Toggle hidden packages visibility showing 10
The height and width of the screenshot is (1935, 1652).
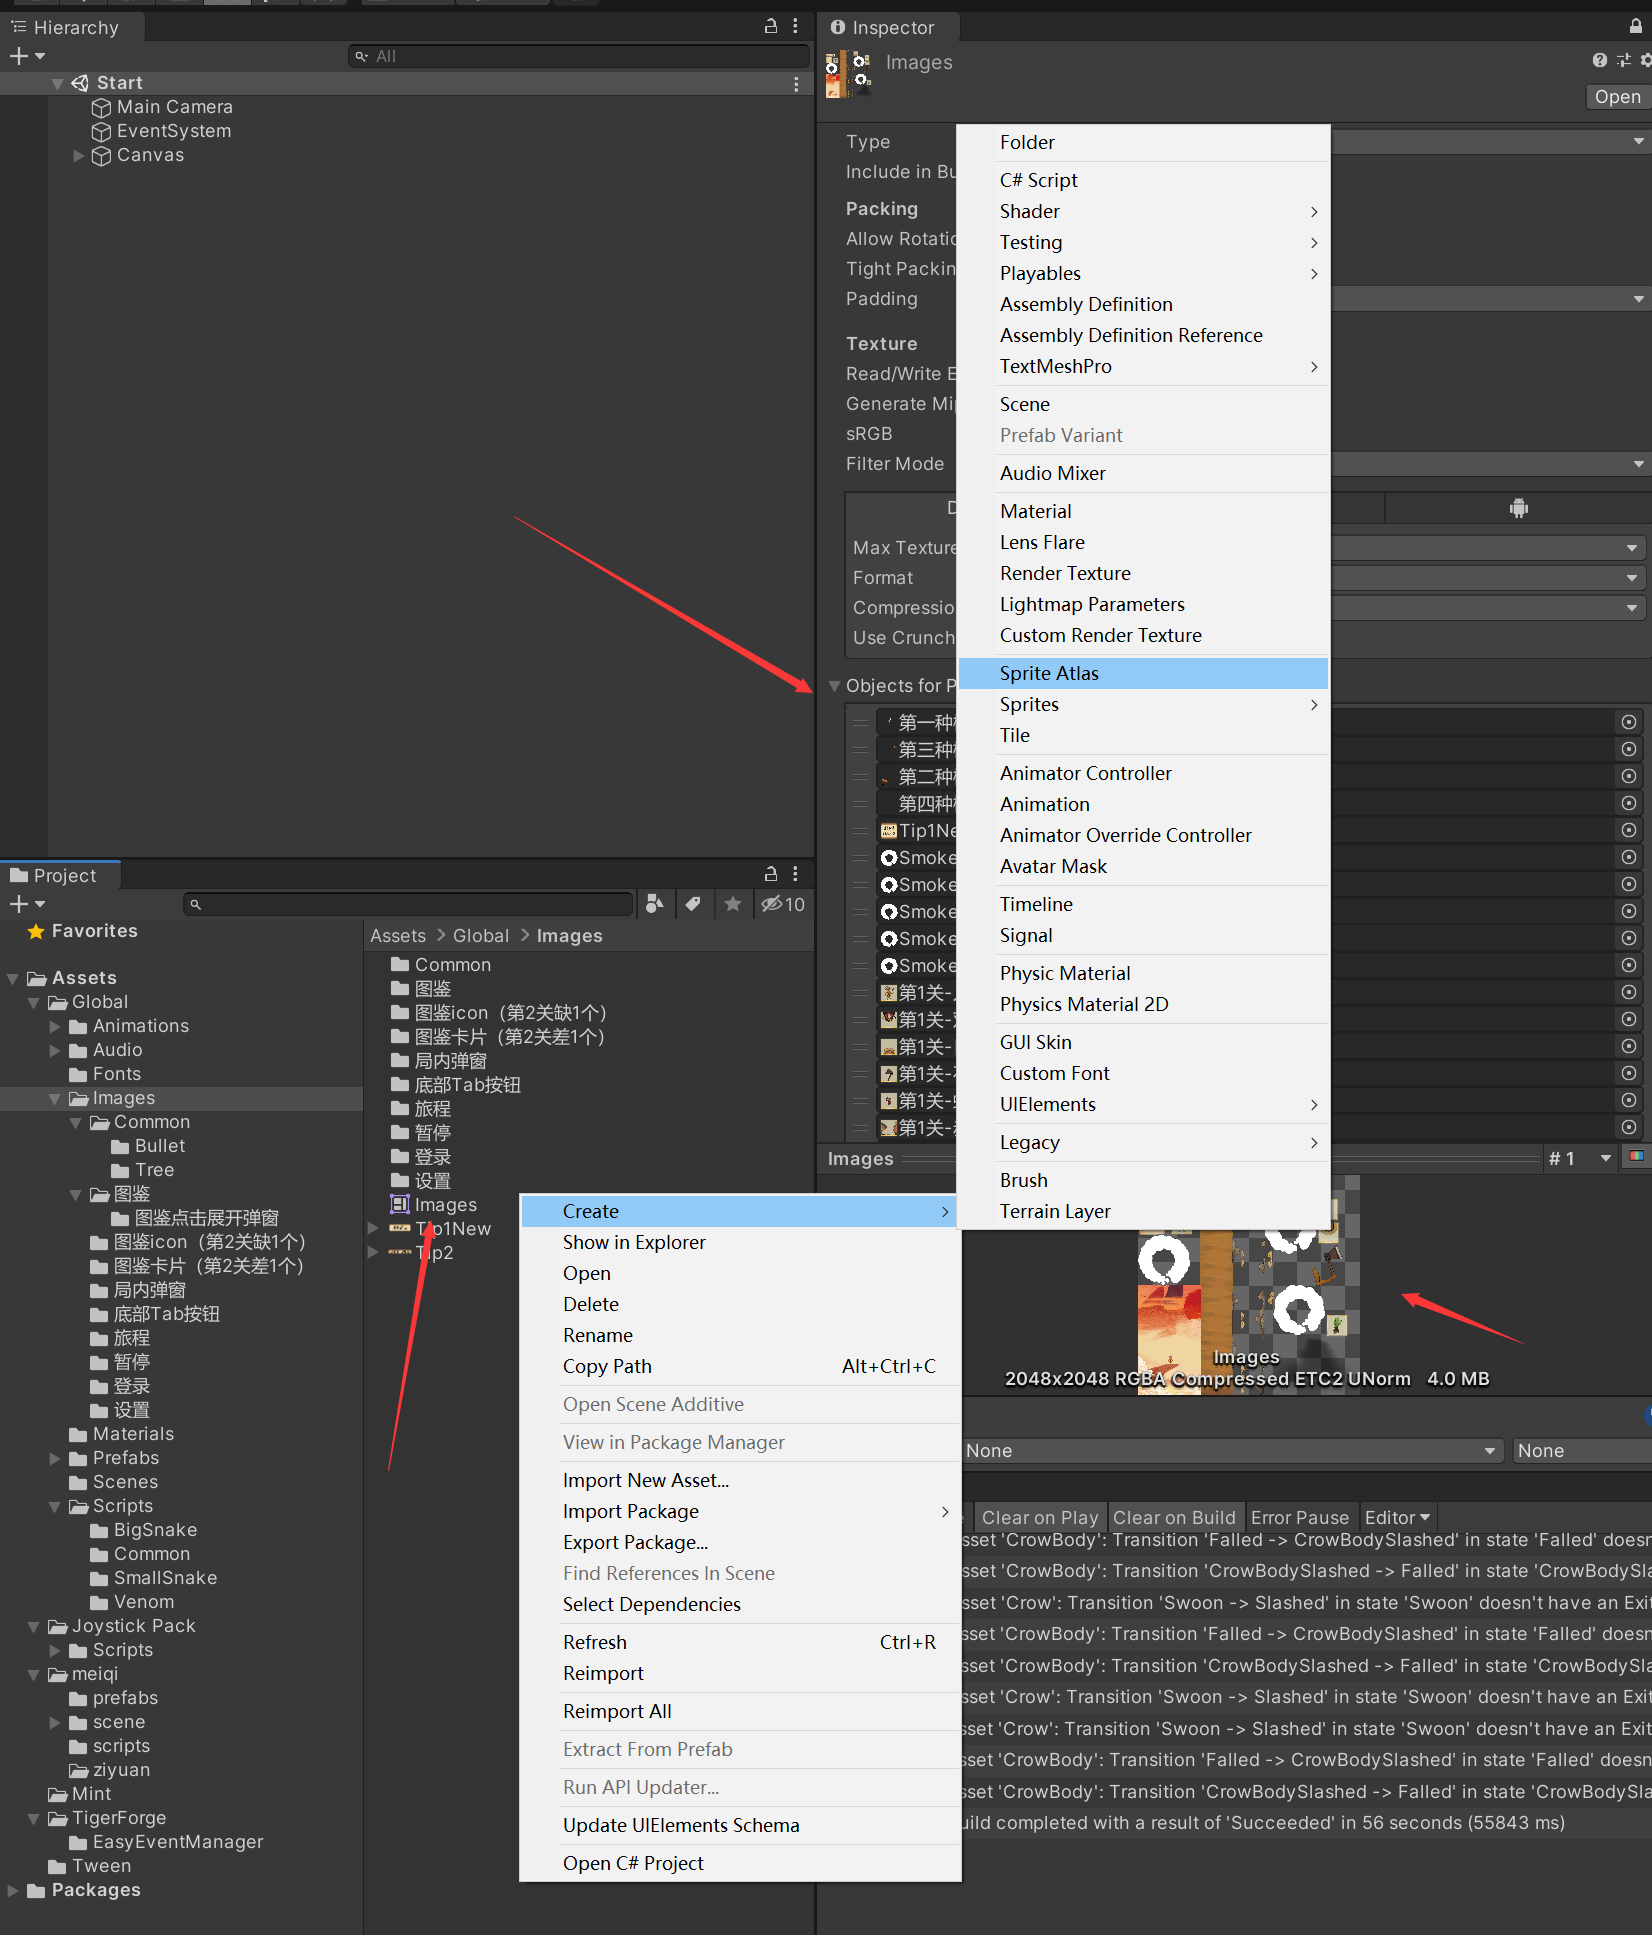[782, 904]
